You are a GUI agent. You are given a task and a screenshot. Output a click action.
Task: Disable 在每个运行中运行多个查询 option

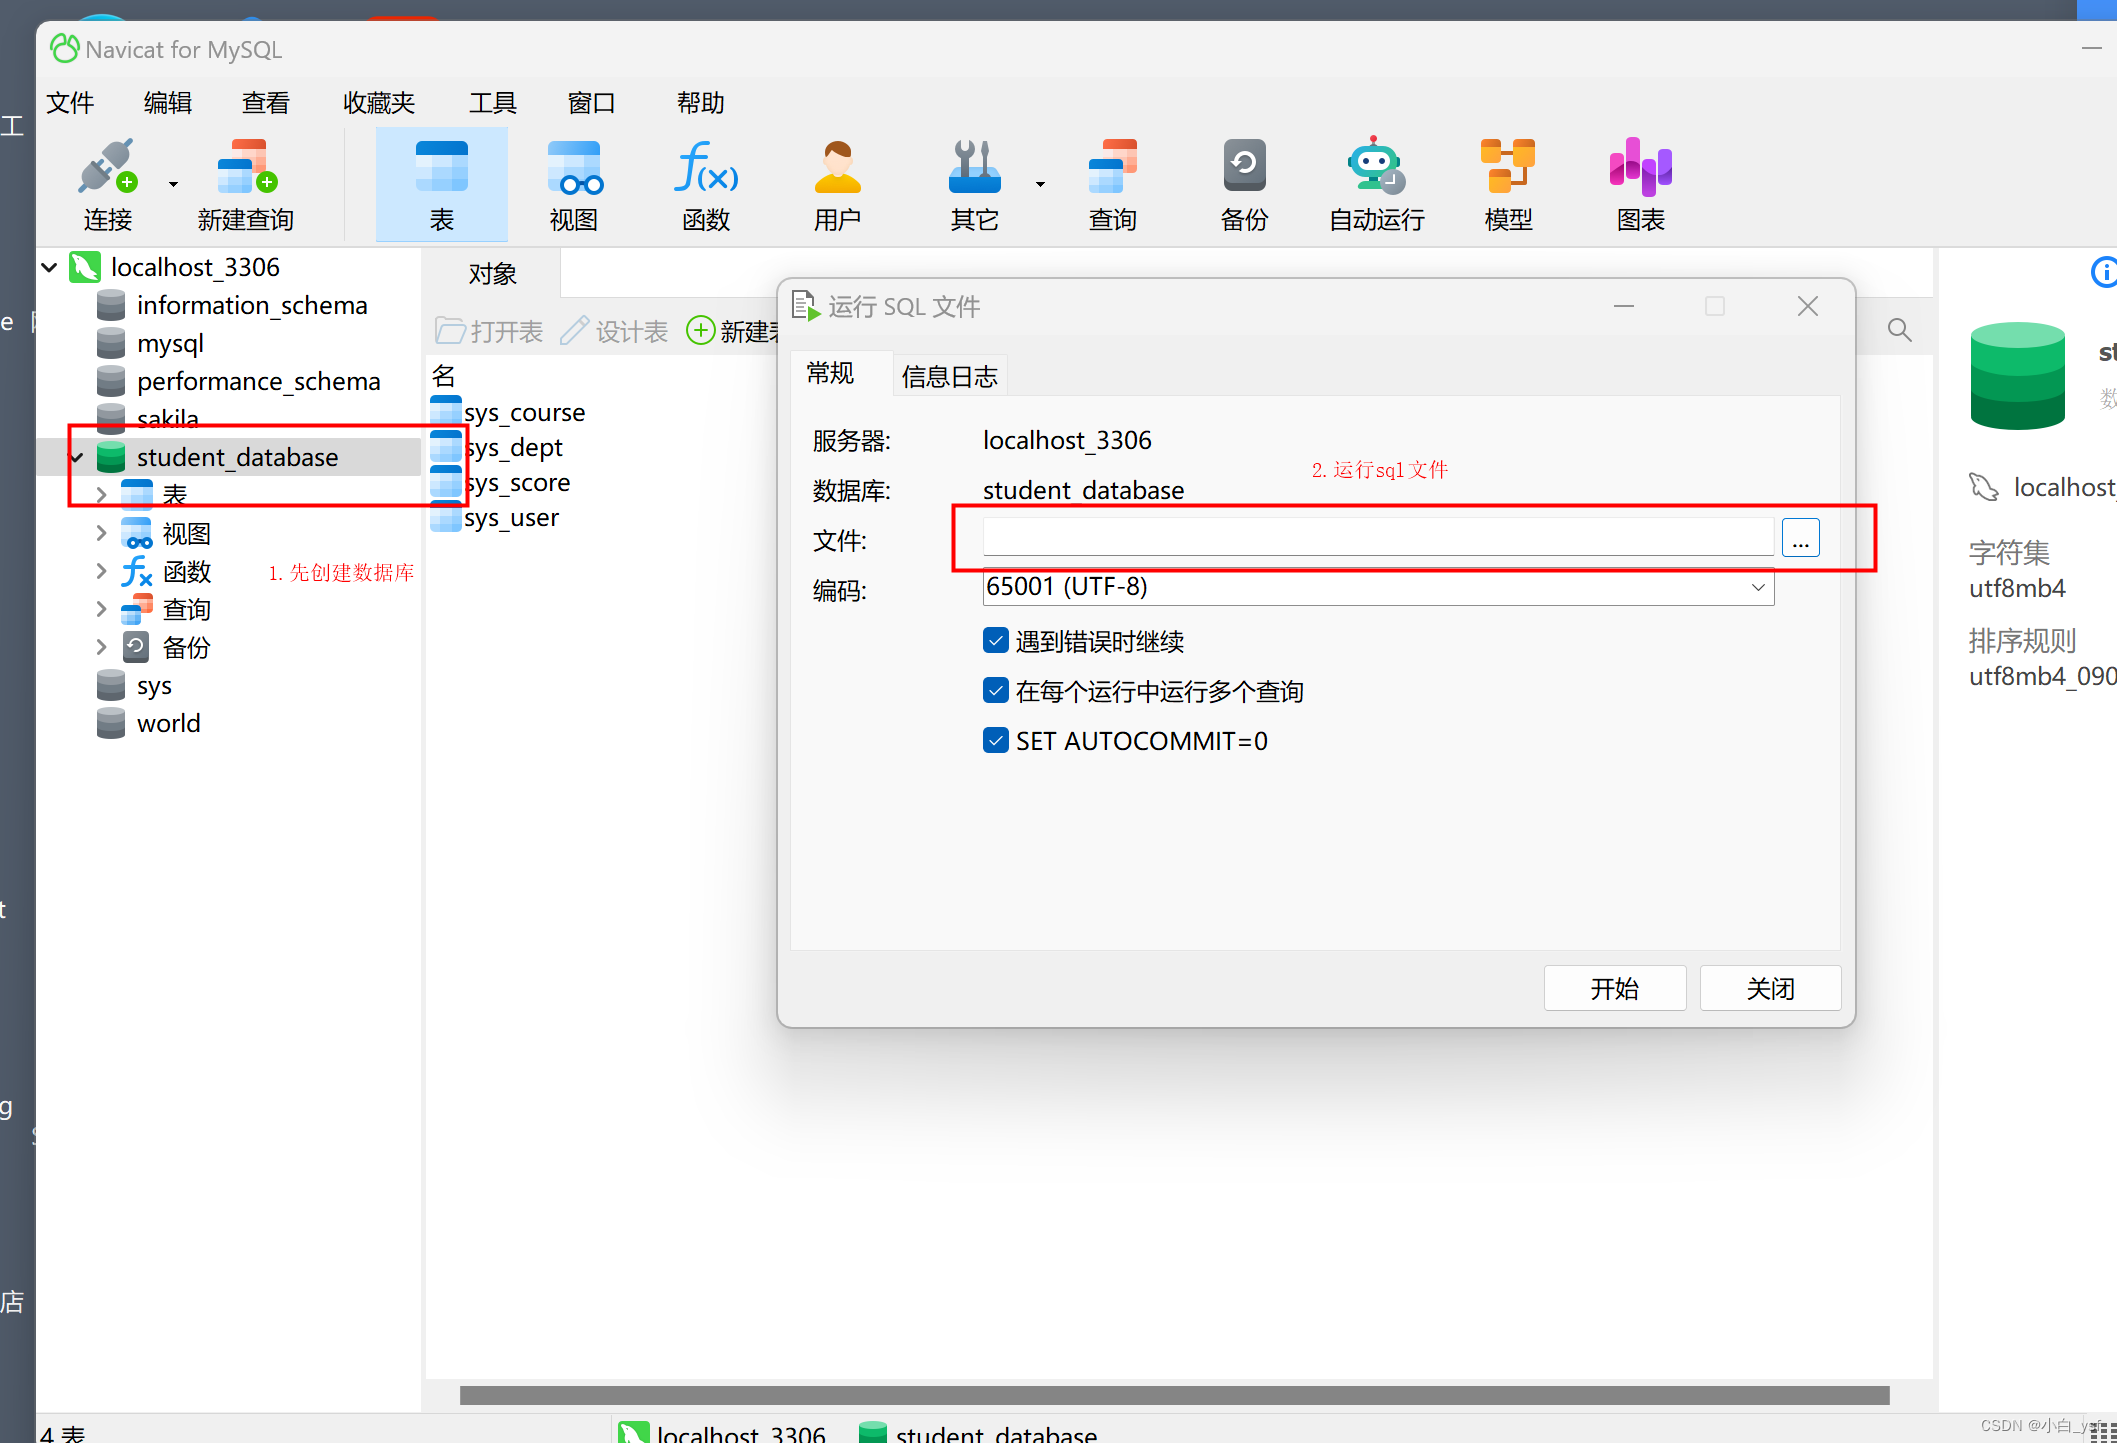tap(995, 690)
